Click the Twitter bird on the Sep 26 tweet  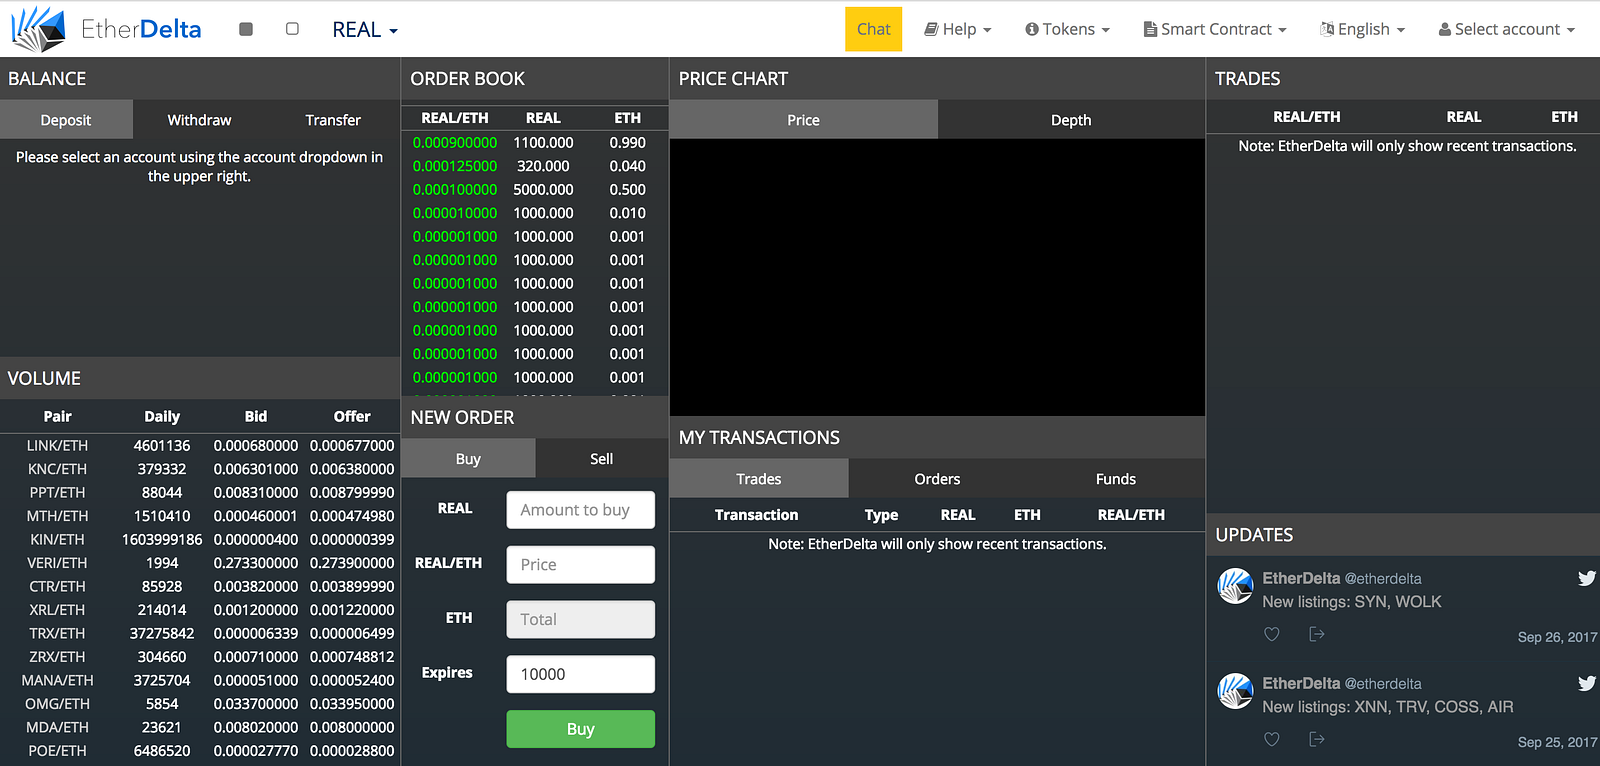click(1586, 578)
